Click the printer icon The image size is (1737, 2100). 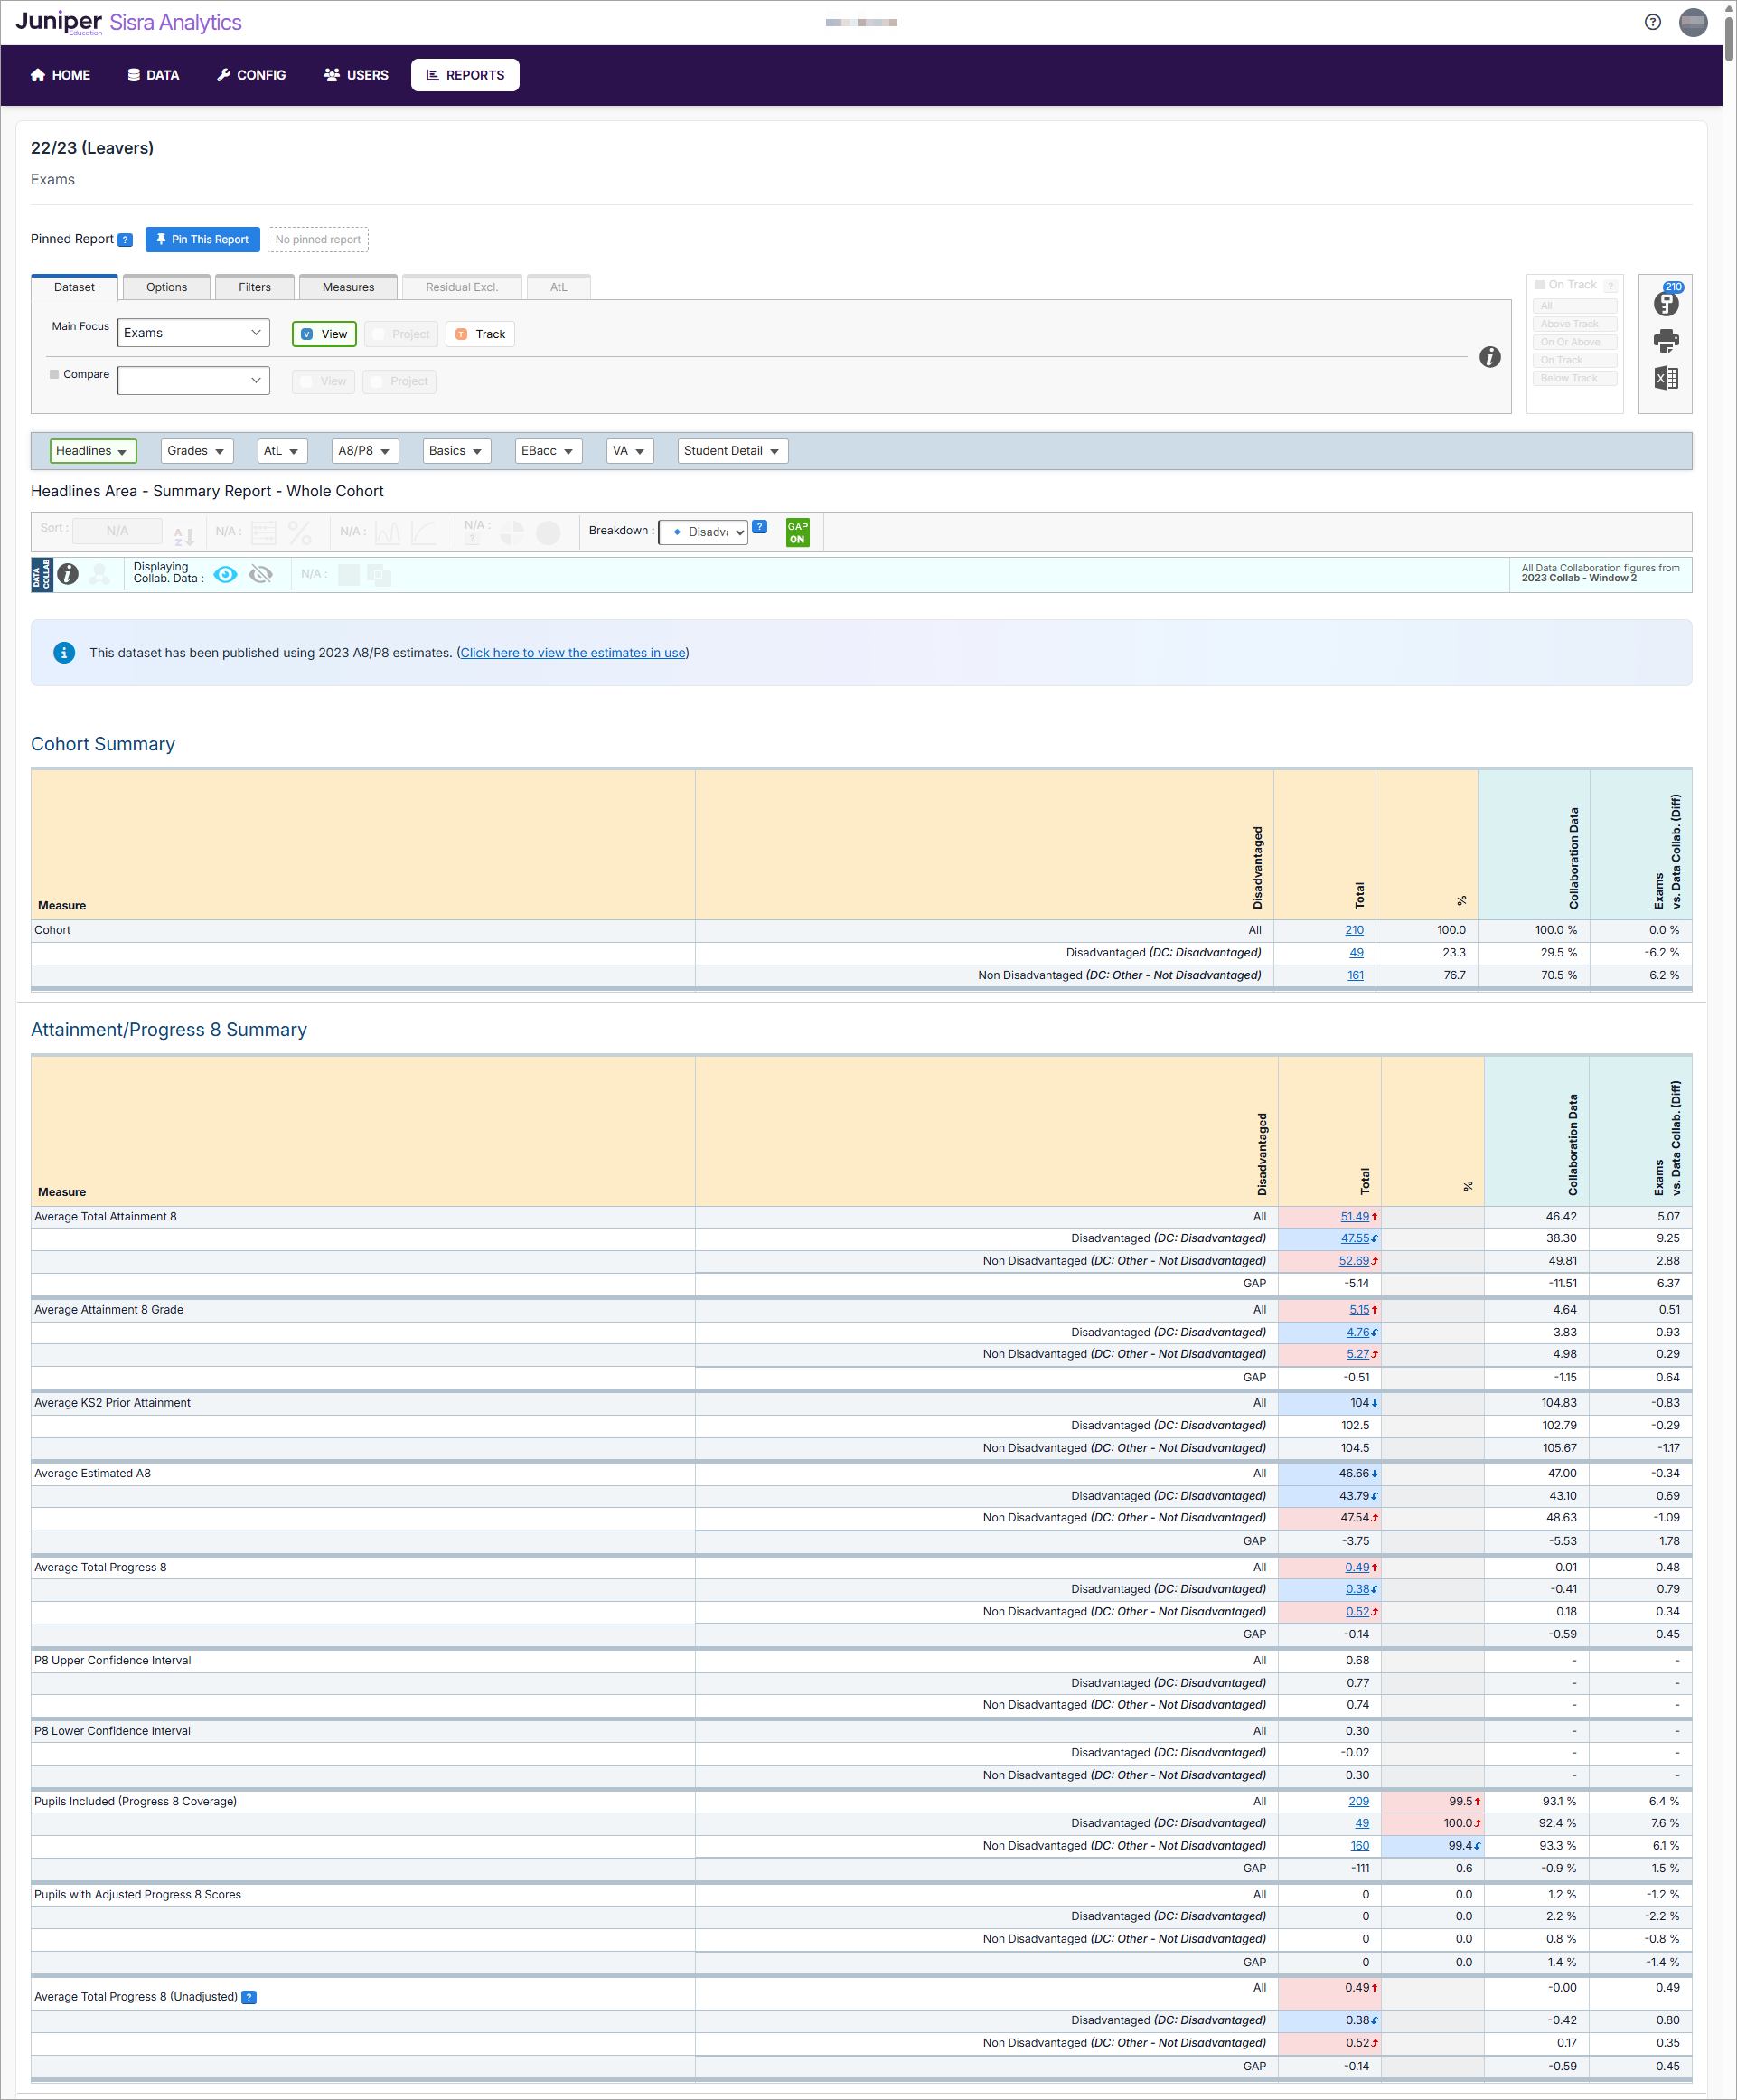coord(1666,341)
